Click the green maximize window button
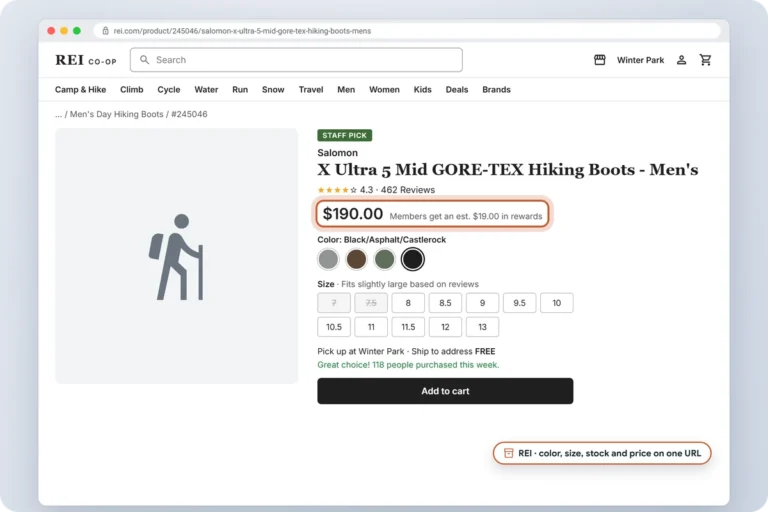The width and height of the screenshot is (768, 512). point(77,31)
